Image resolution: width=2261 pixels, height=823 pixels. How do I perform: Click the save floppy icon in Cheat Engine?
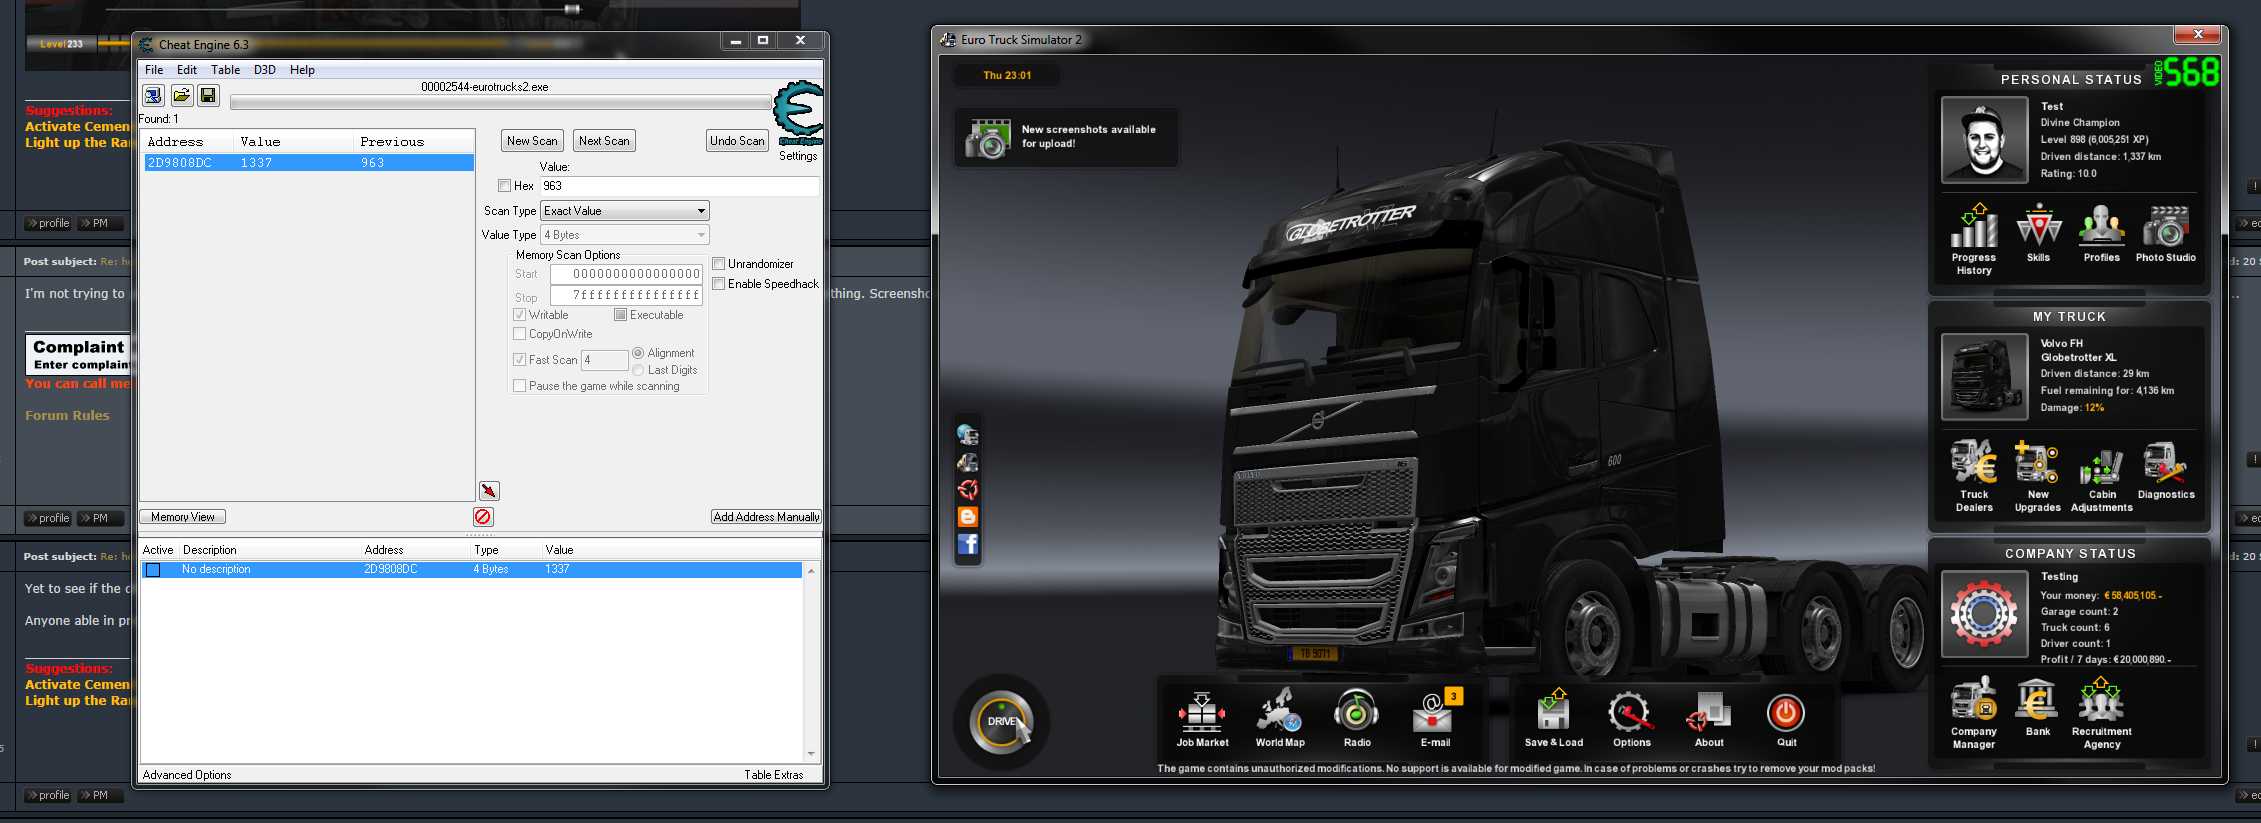pos(208,95)
